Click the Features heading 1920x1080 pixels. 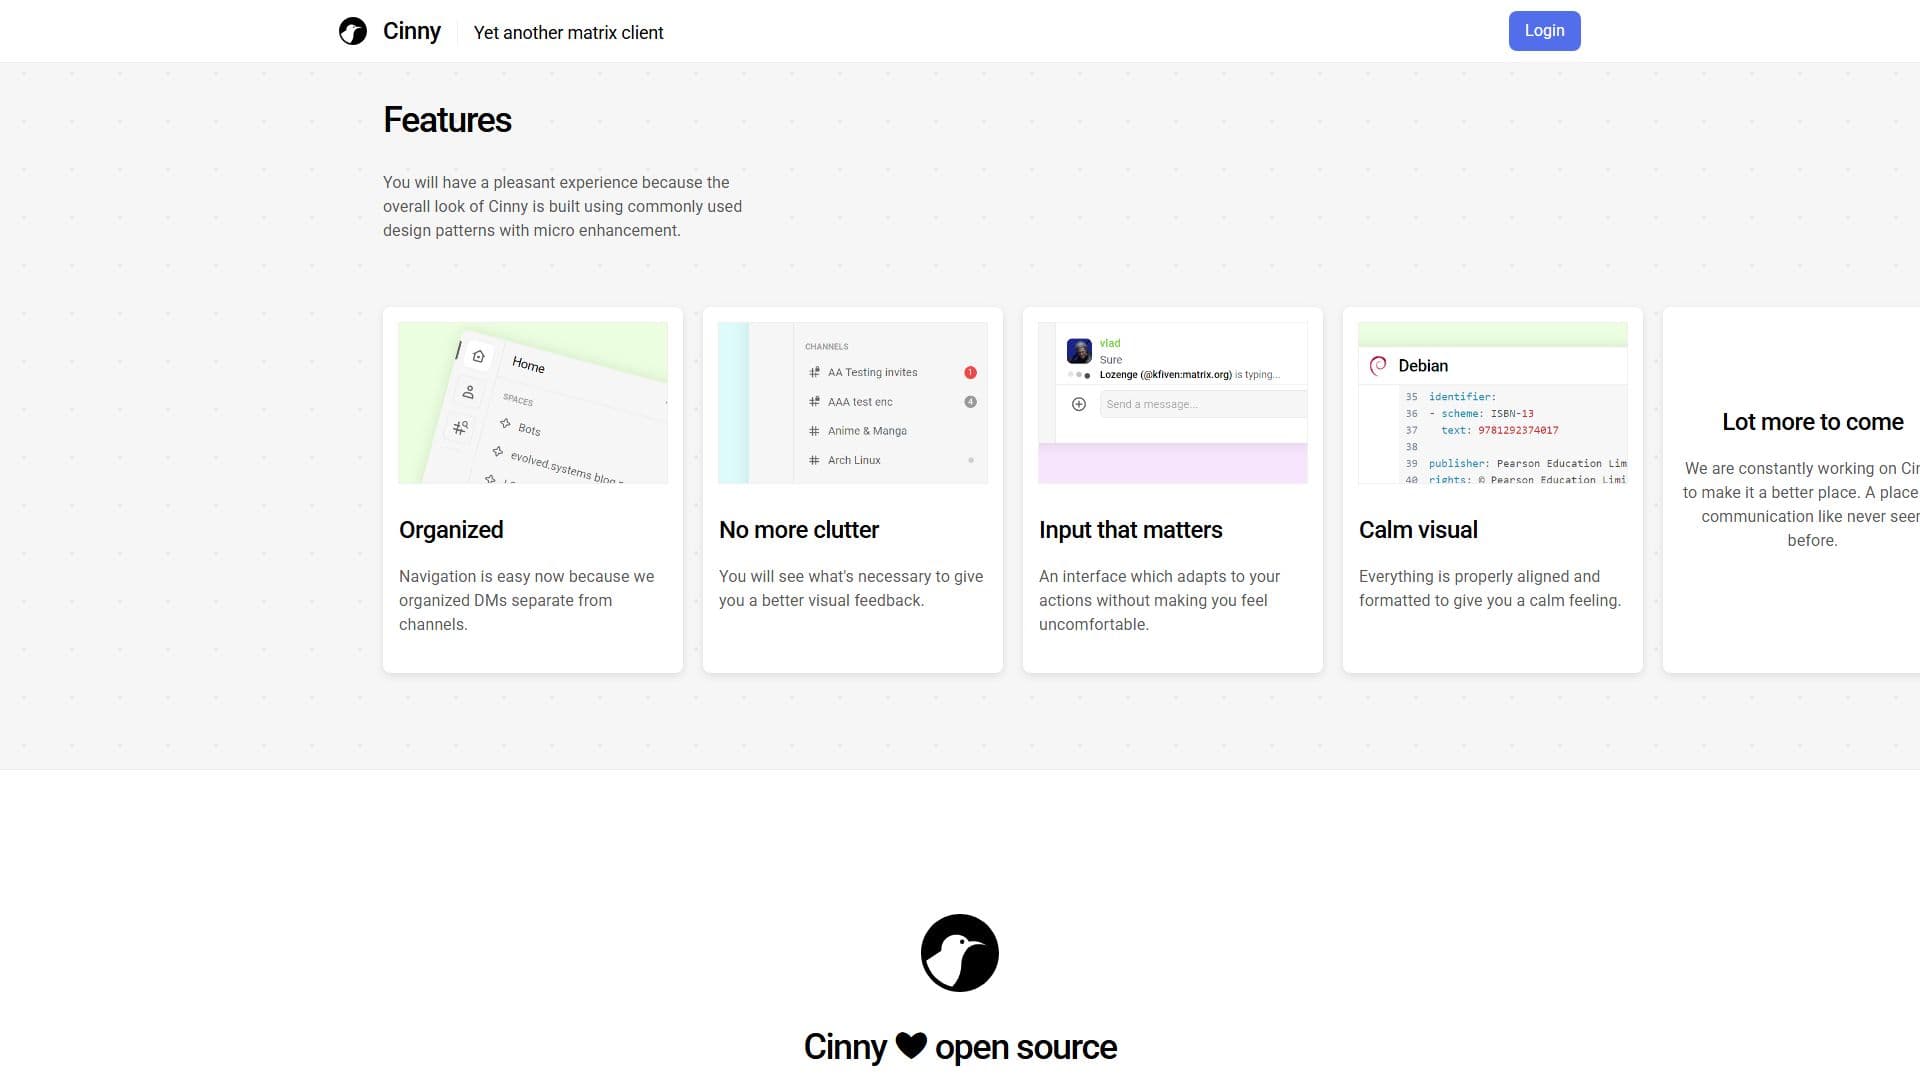(x=447, y=120)
